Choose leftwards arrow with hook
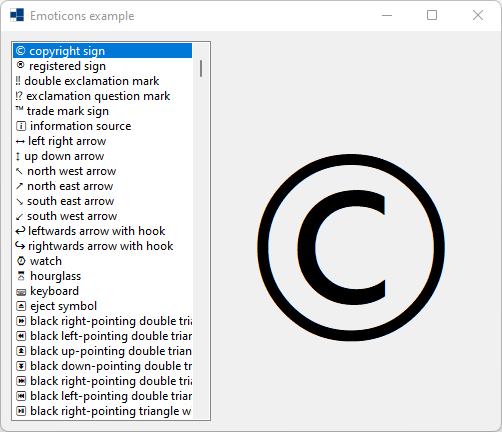This screenshot has width=502, height=432. [x=102, y=231]
